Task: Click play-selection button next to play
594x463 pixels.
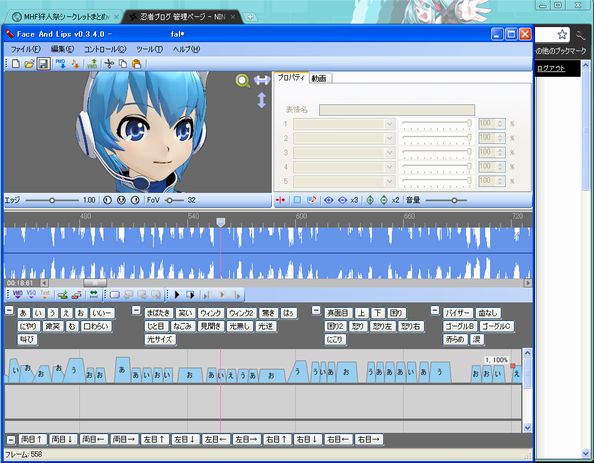Action: point(190,294)
